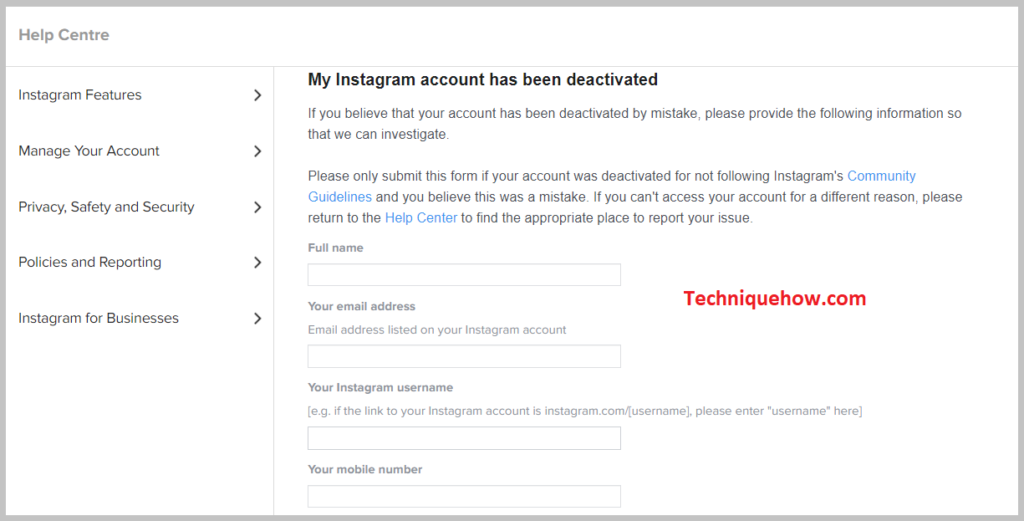The image size is (1024, 521).
Task: Choose Privacy, Safety and Security menu item
Action: (106, 207)
